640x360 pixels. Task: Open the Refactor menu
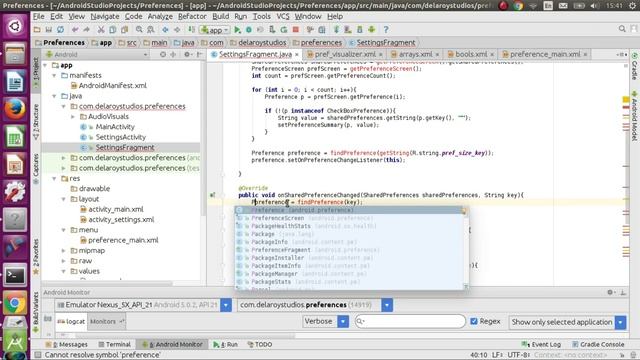(x=192, y=16)
